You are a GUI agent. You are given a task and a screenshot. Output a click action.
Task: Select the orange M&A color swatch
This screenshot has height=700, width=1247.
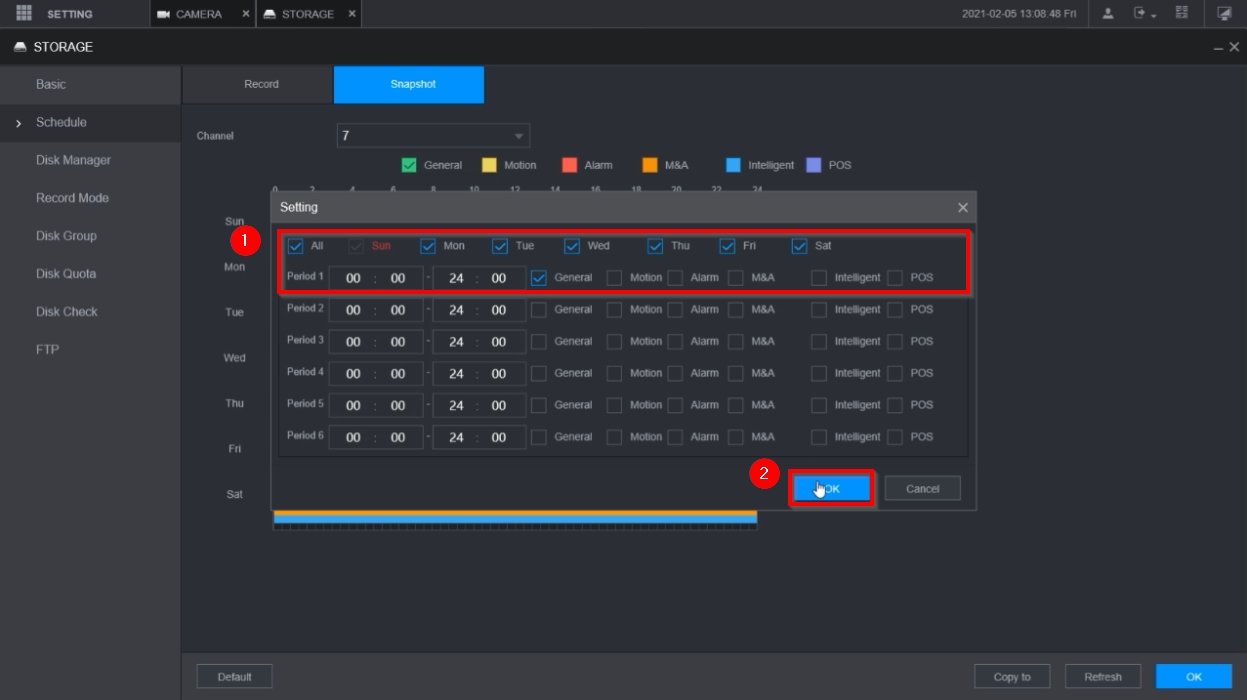click(650, 165)
